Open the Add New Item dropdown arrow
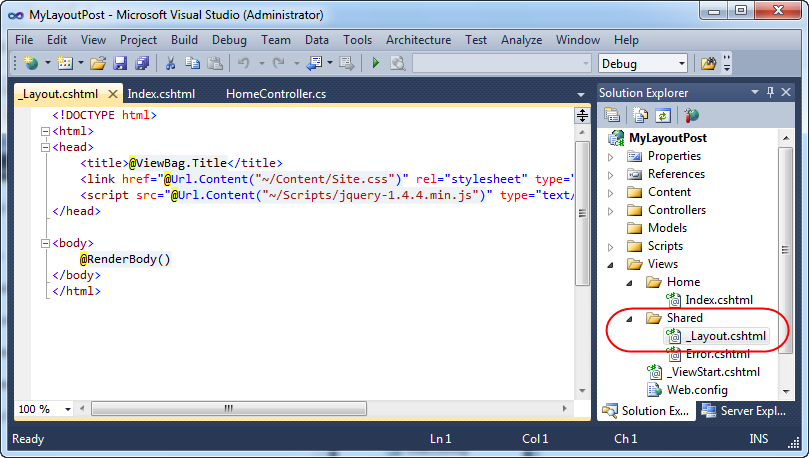 (81, 63)
